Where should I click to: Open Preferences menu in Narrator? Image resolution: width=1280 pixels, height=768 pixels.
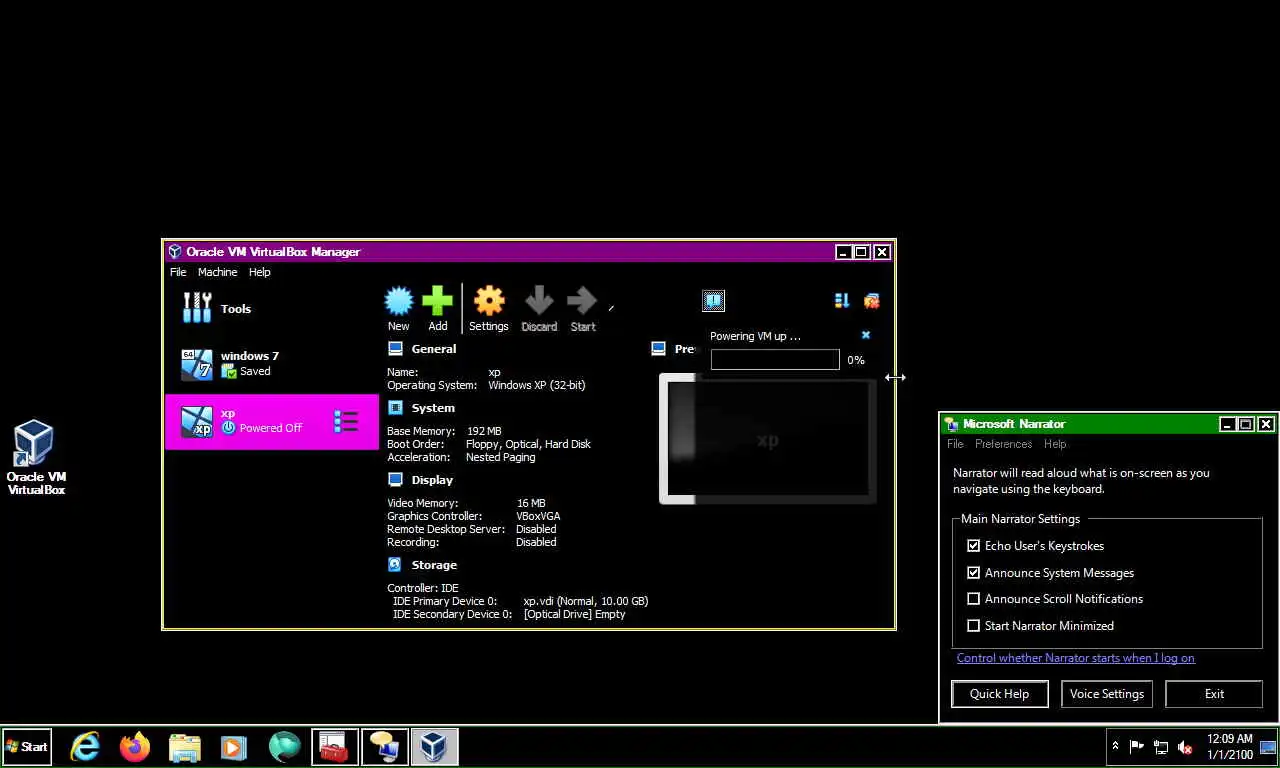(x=1003, y=444)
